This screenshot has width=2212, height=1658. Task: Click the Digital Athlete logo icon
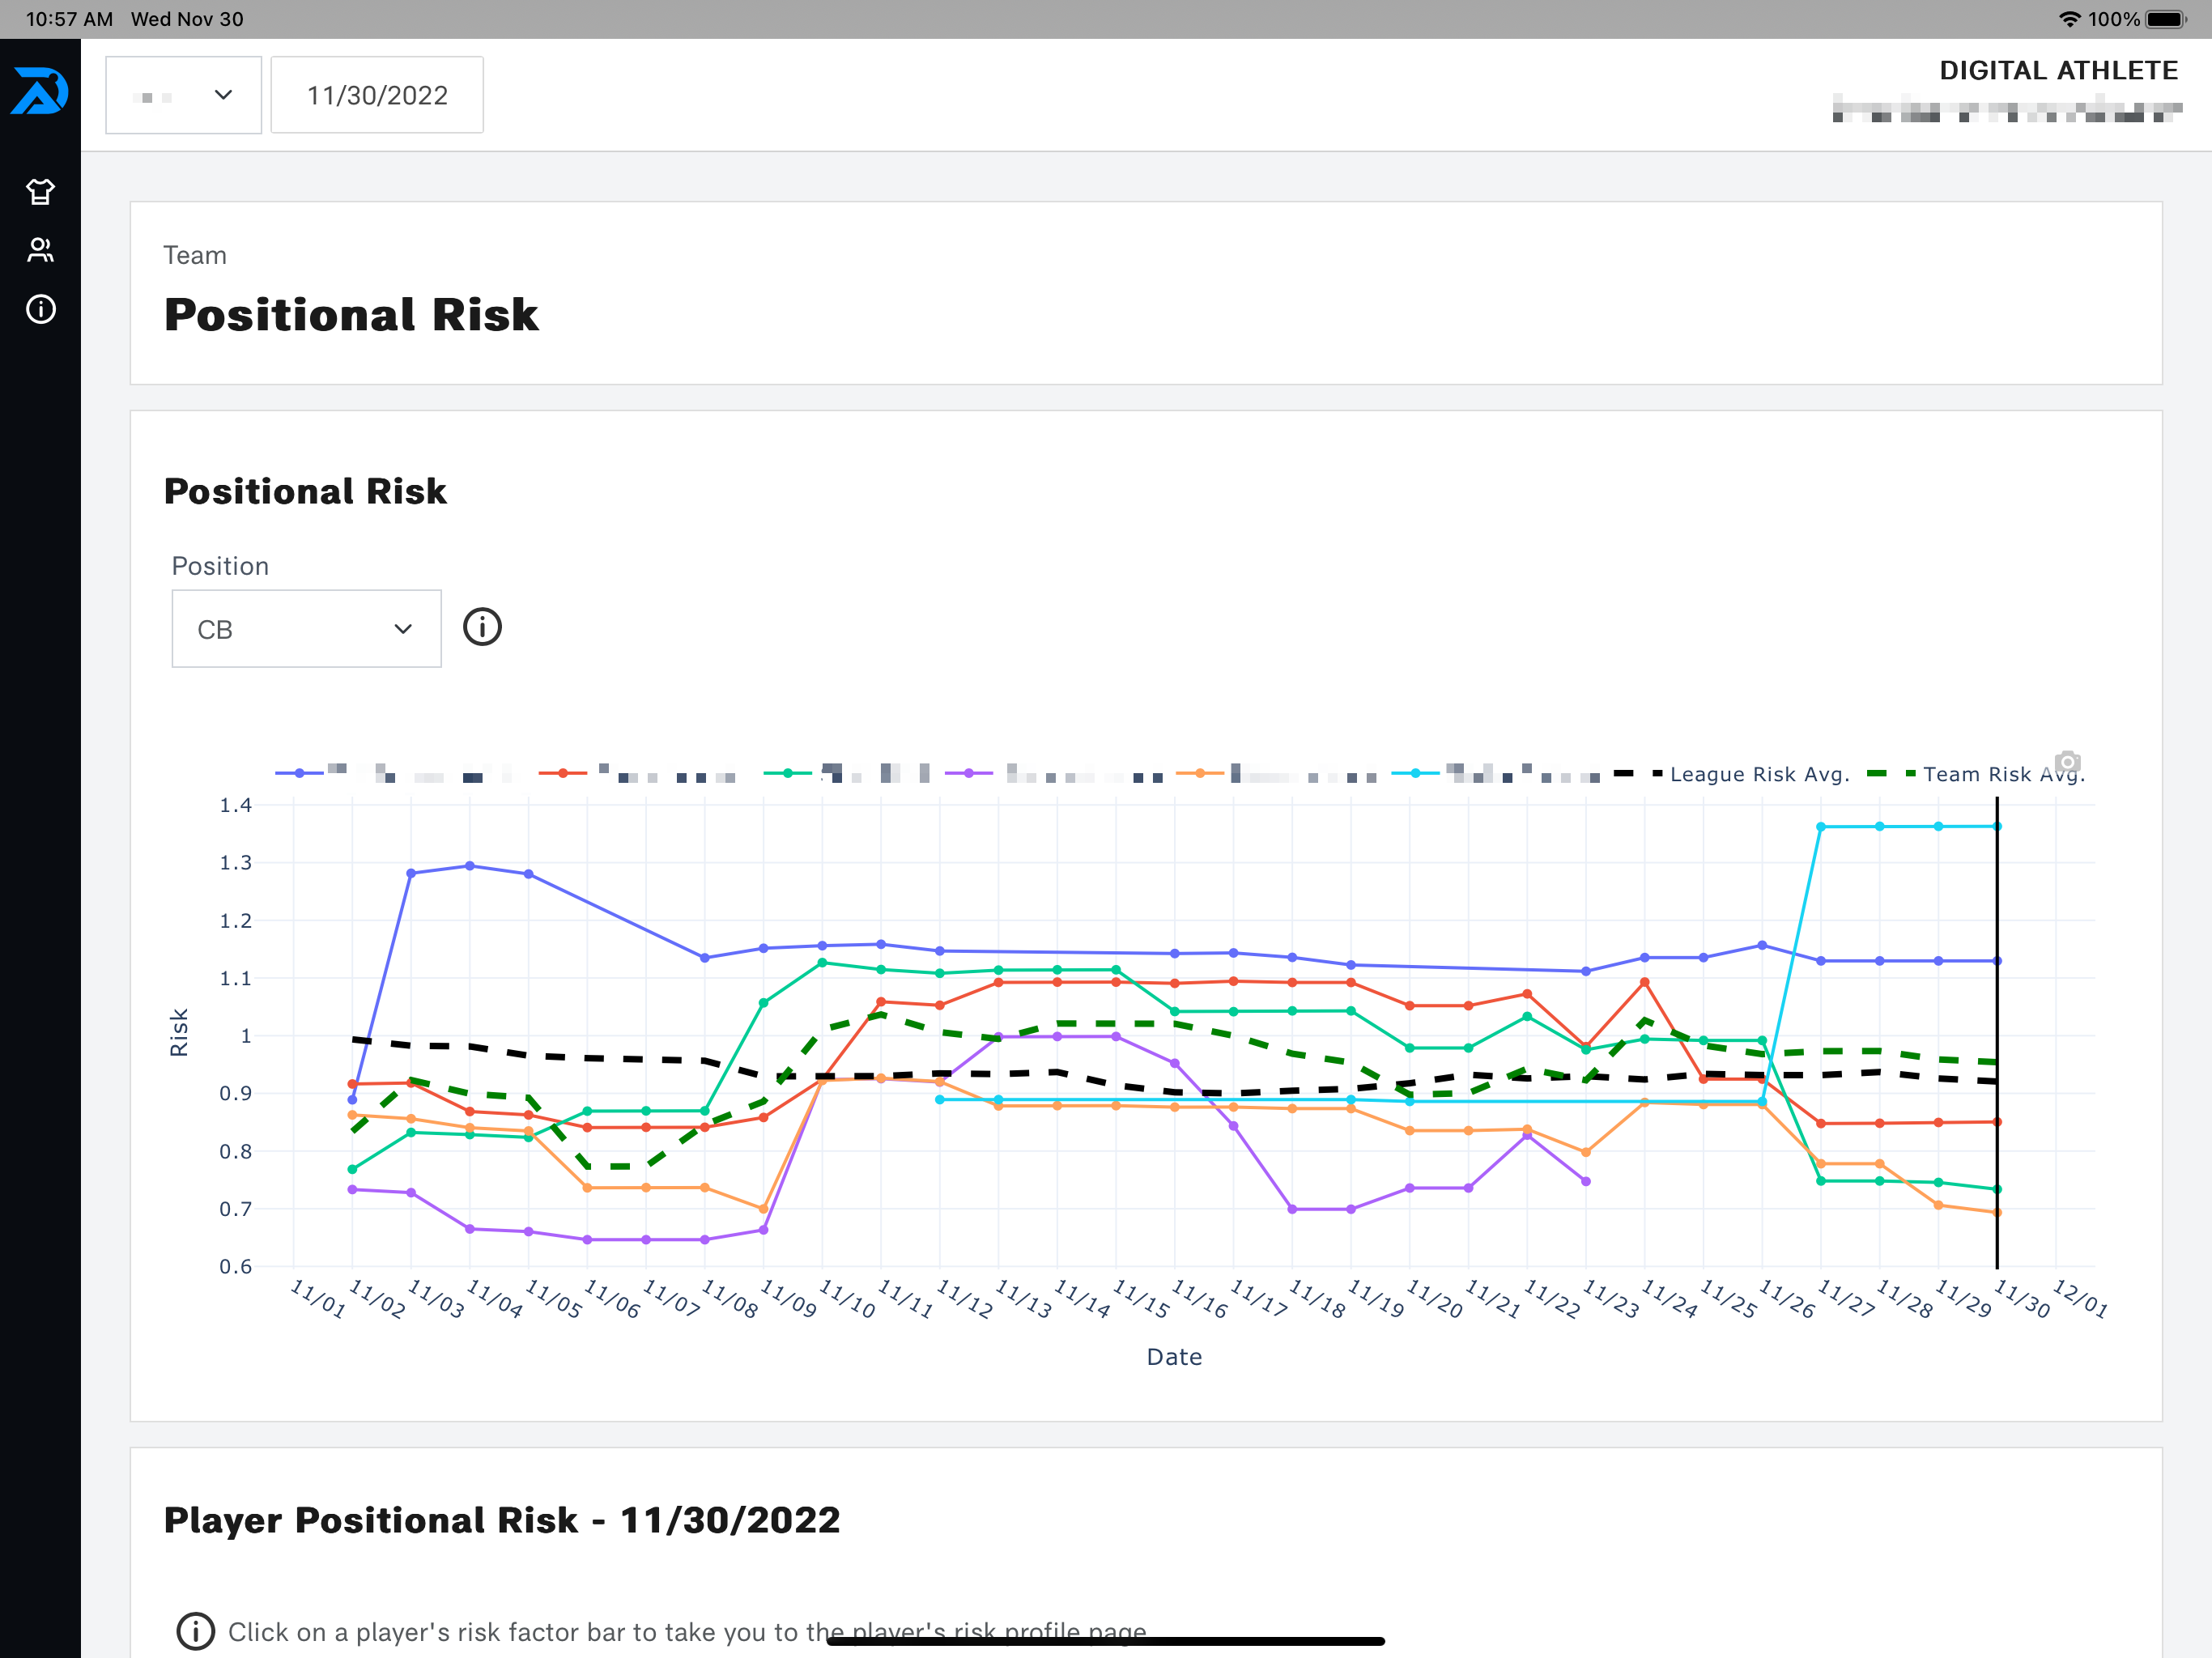click(x=40, y=91)
